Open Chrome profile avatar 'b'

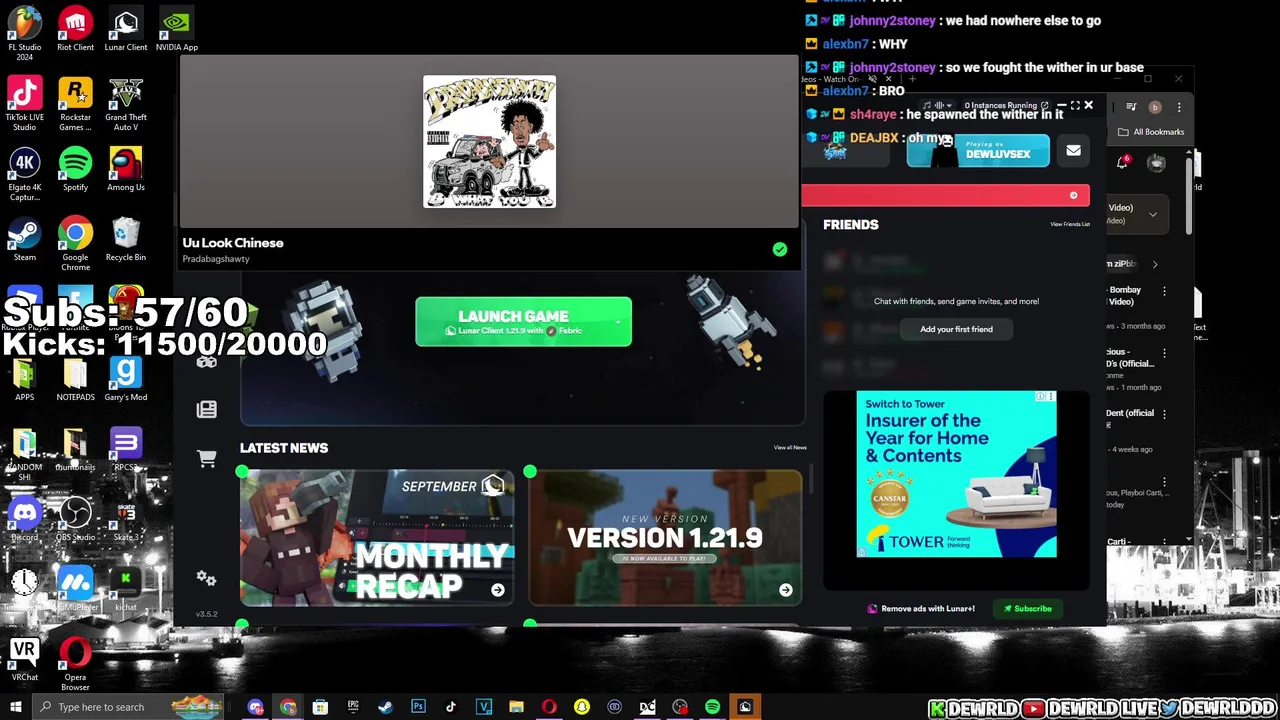1155,107
